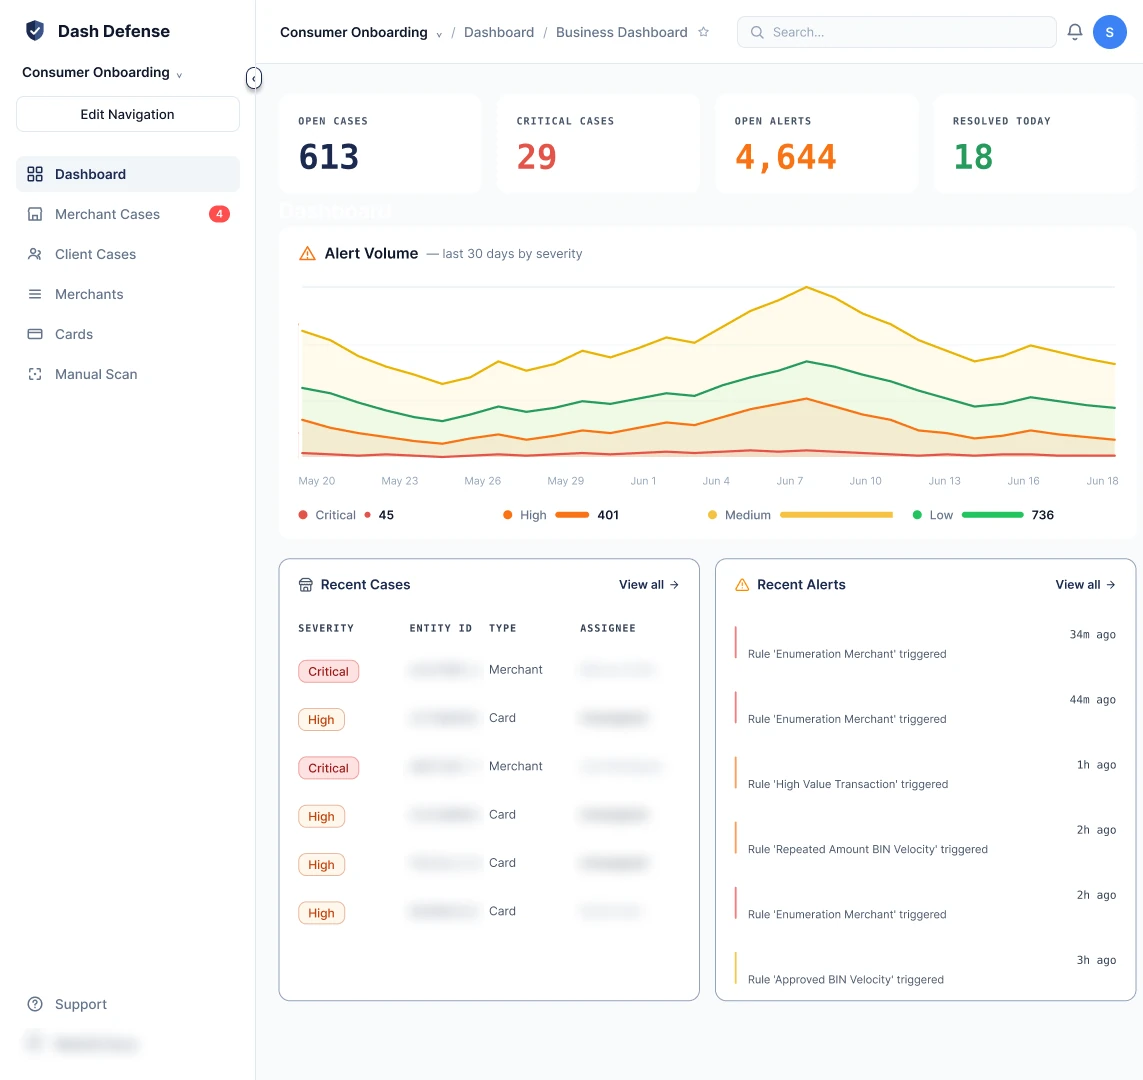Click the May 20 date on chart axis

(316, 481)
